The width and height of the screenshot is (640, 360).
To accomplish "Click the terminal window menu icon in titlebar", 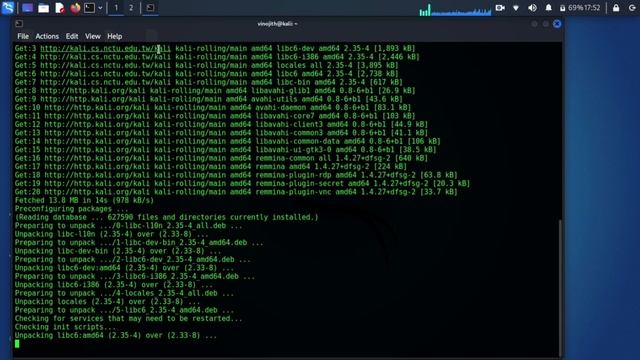I will 19,24.
